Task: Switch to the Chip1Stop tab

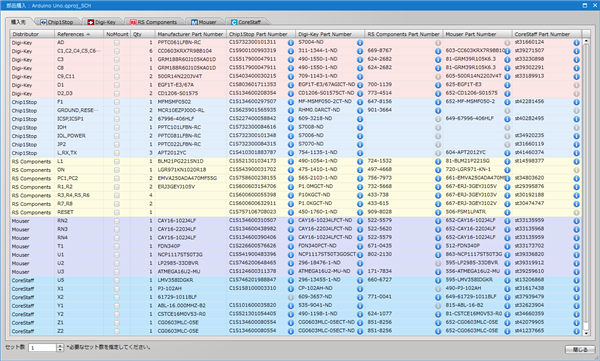Action: point(57,22)
